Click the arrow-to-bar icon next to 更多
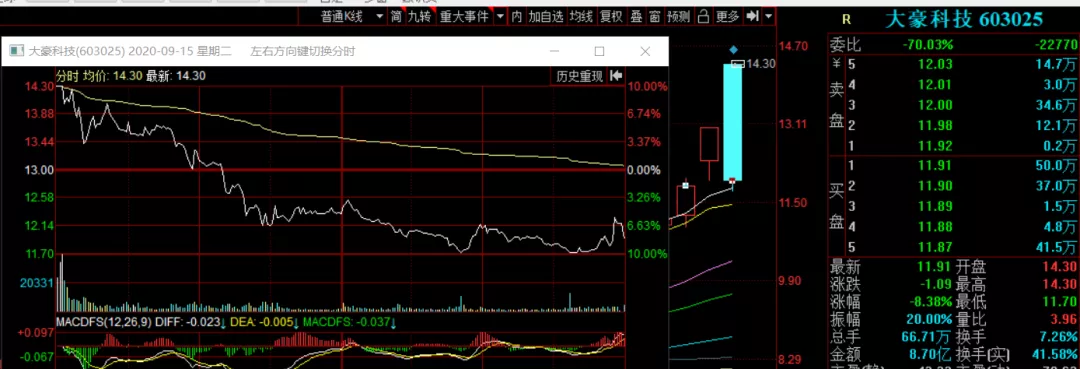This screenshot has height=369, width=1080. click(x=752, y=16)
